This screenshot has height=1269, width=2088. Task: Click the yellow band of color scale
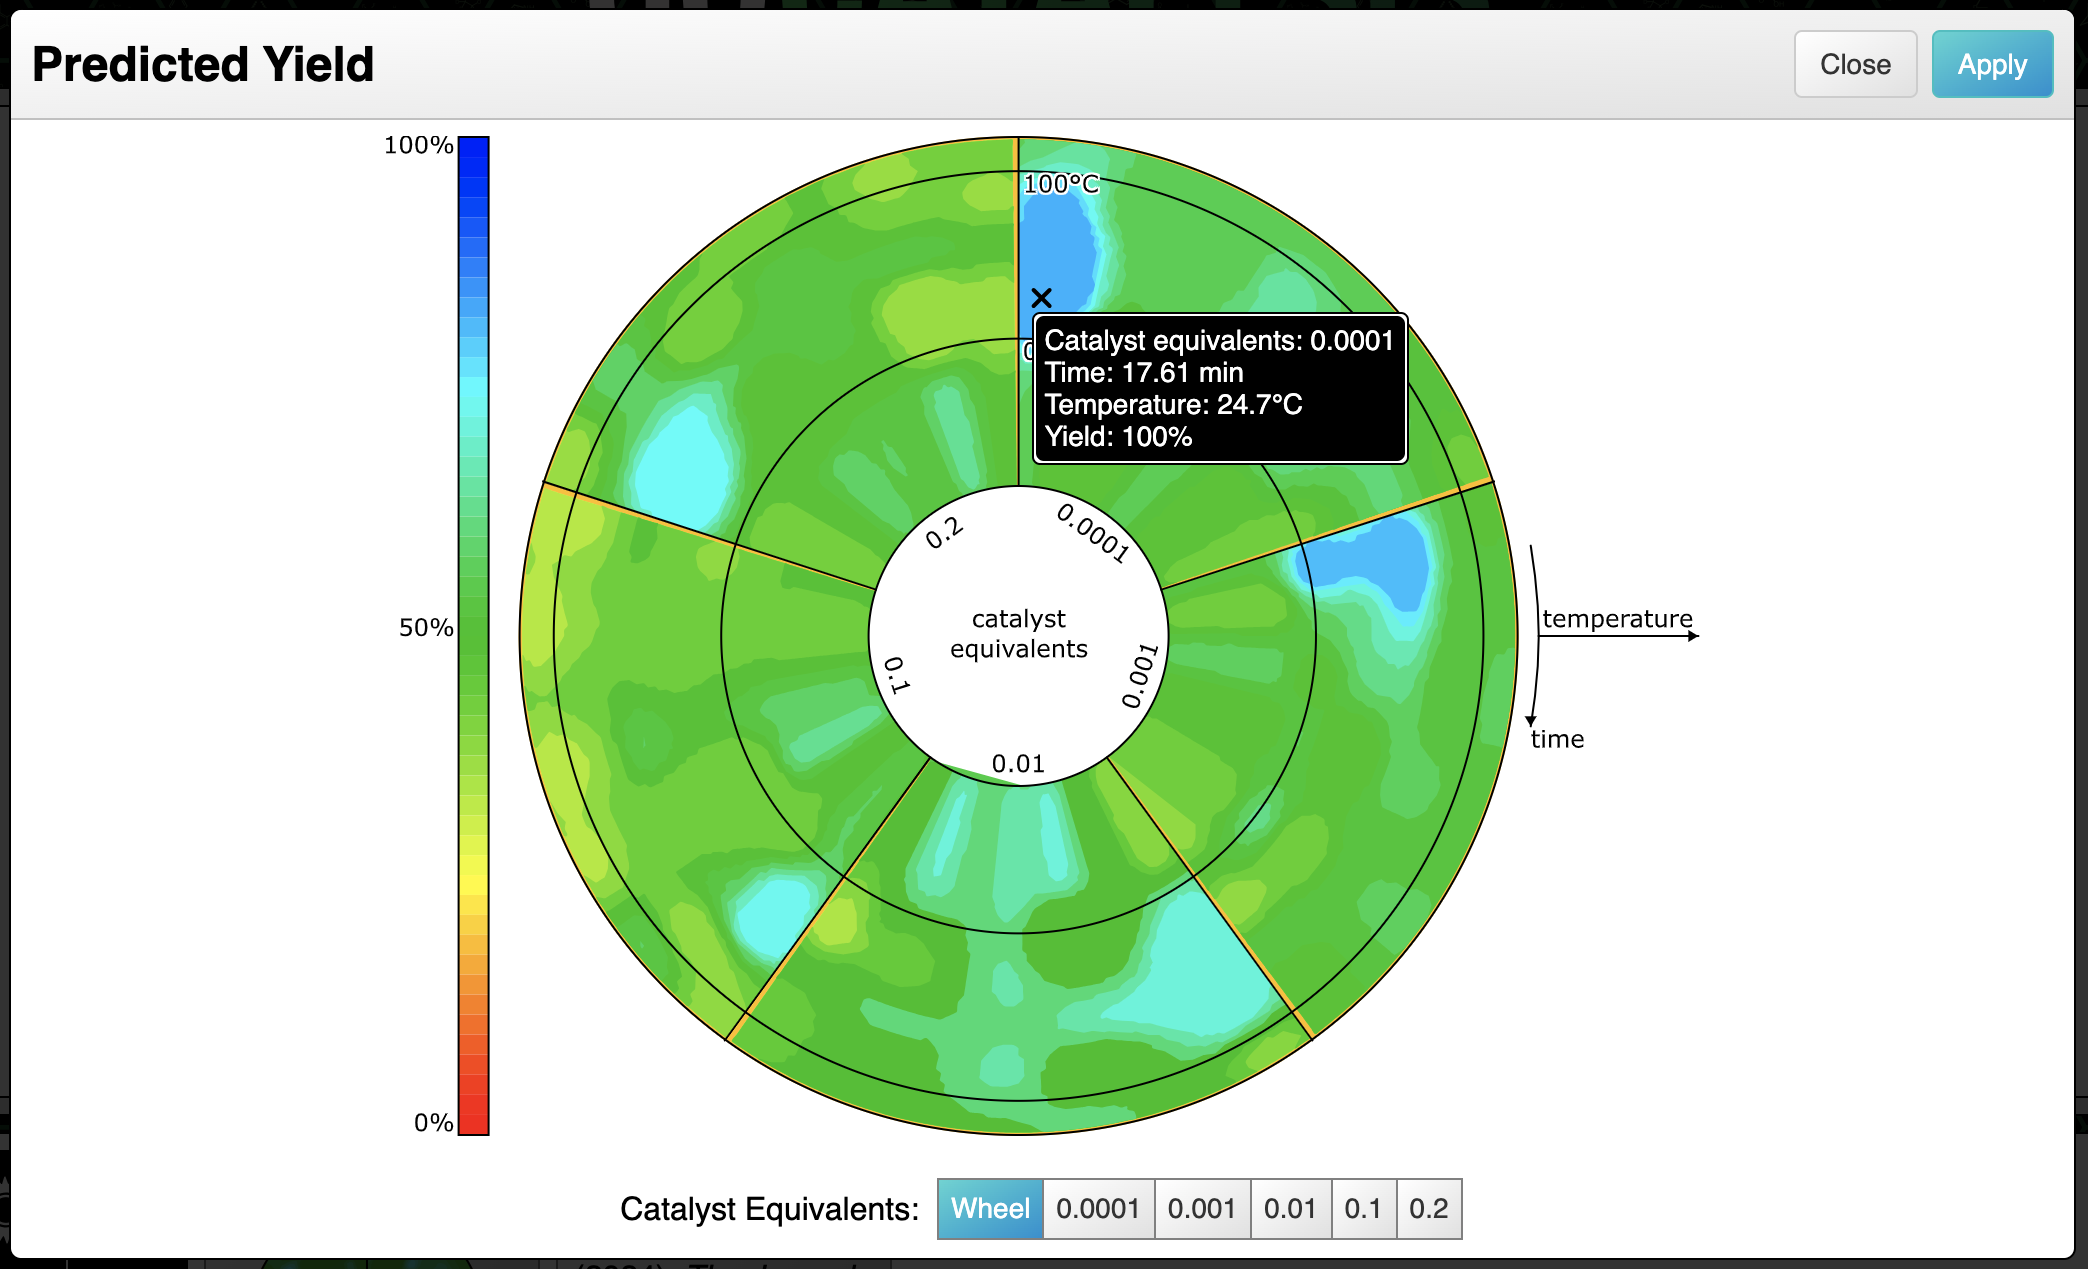coord(473,880)
